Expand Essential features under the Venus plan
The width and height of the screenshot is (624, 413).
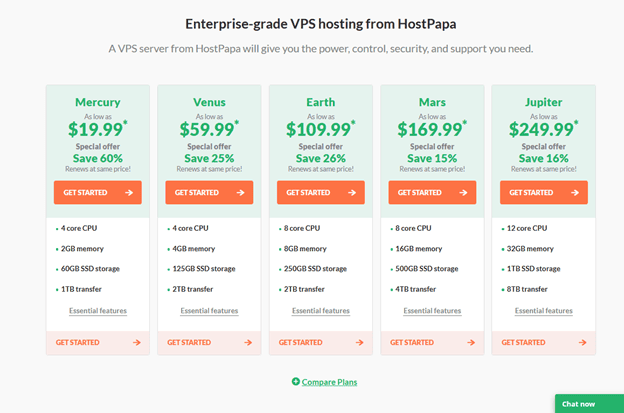point(209,311)
